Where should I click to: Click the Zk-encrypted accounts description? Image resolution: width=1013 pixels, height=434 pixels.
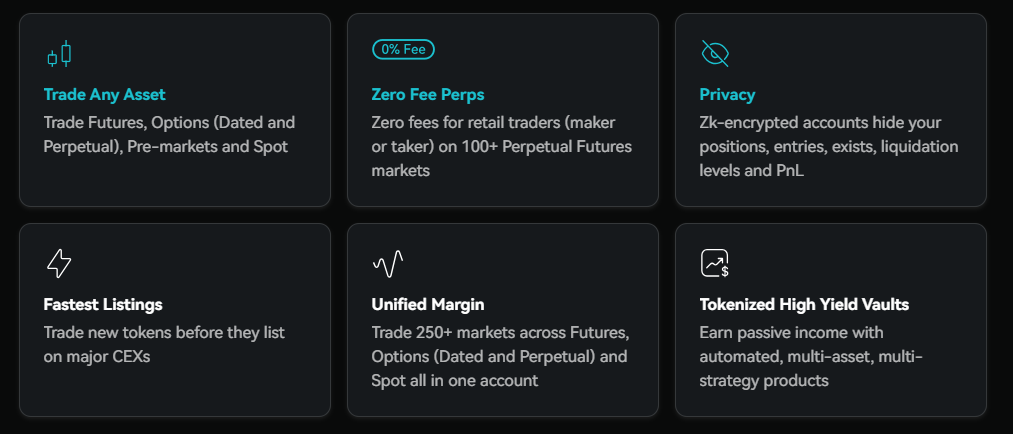(x=828, y=146)
